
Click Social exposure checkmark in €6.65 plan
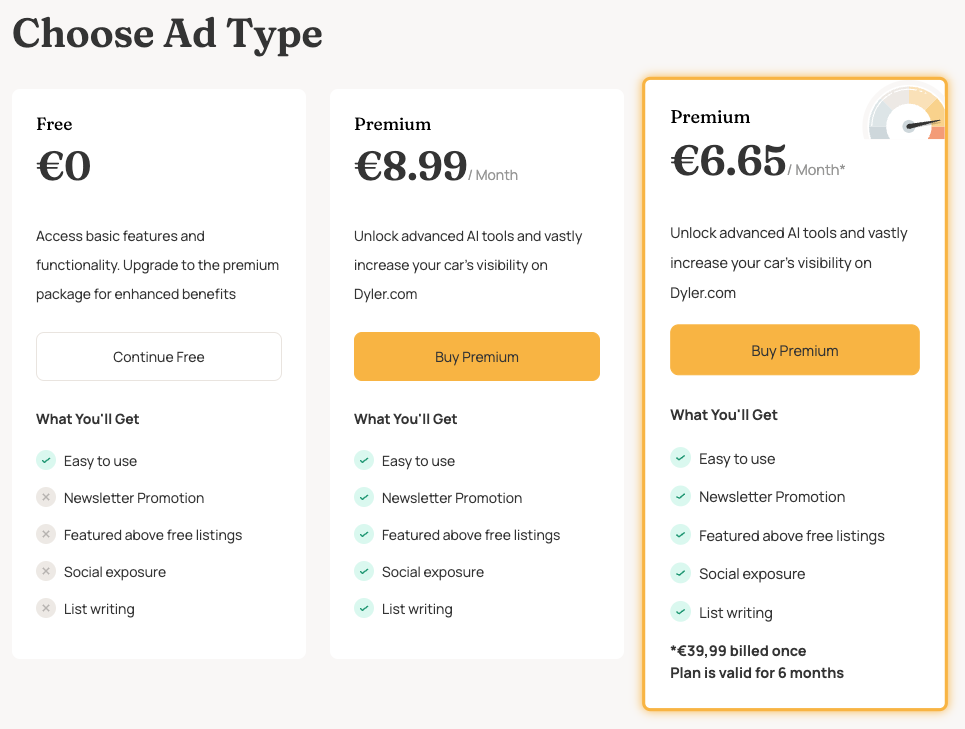click(681, 573)
